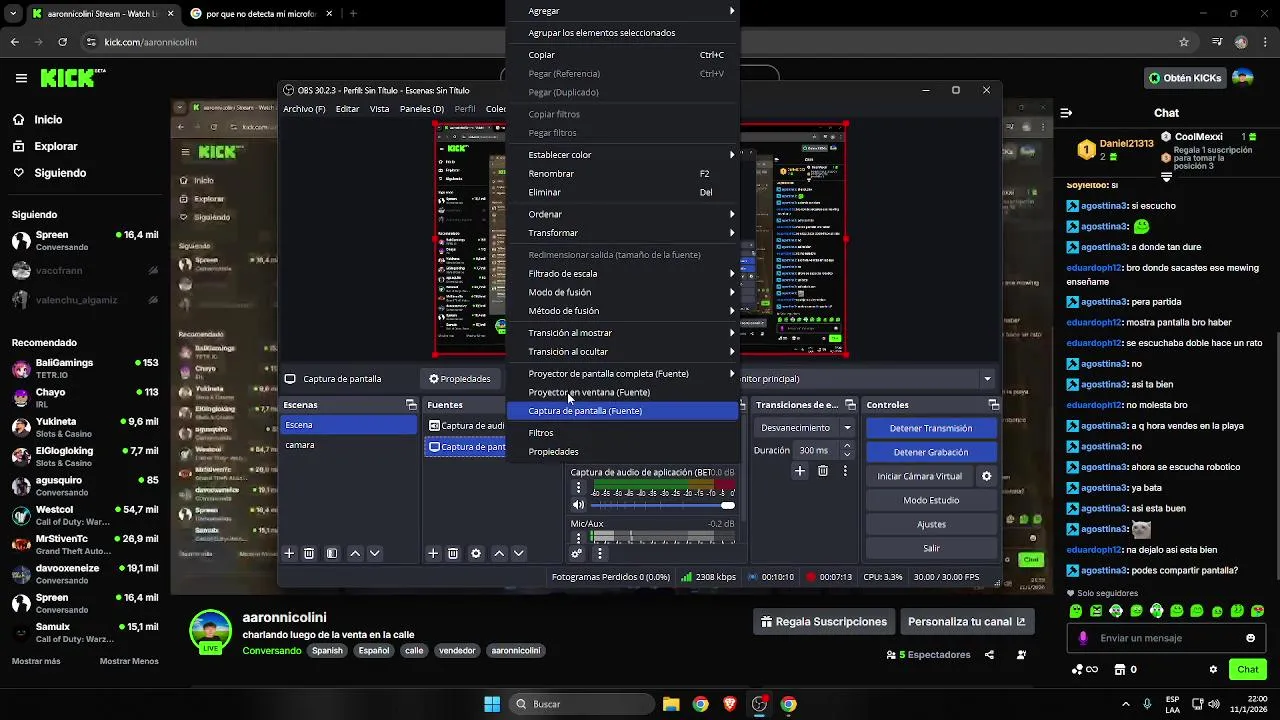Adjust application audio capture volume slider
Image resolution: width=1280 pixels, height=720 pixels.
pyautogui.click(x=663, y=505)
